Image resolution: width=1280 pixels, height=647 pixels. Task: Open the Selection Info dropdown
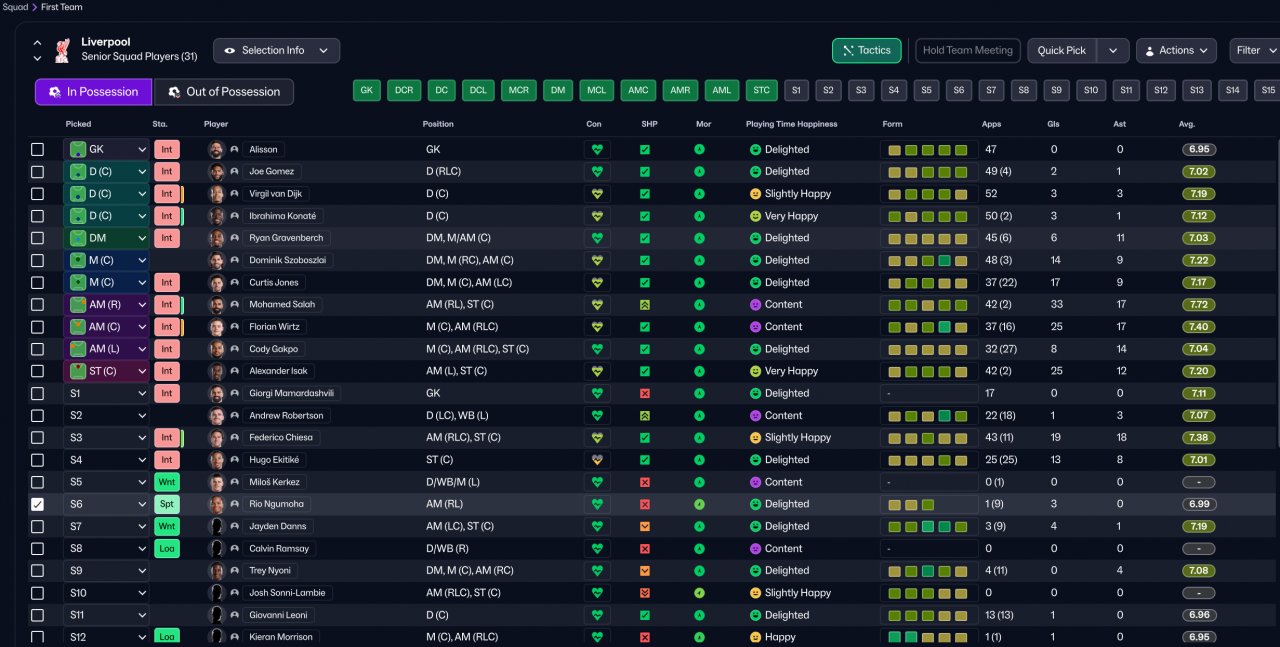(276, 51)
